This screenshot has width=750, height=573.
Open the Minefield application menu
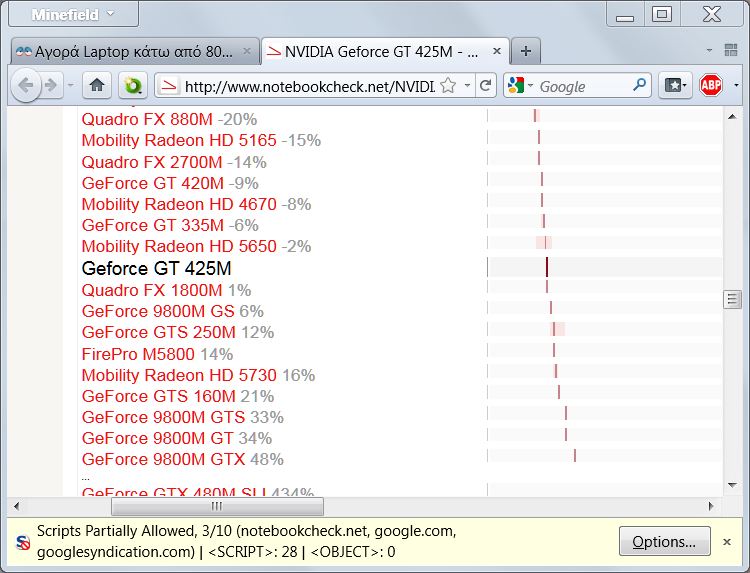[x=74, y=14]
